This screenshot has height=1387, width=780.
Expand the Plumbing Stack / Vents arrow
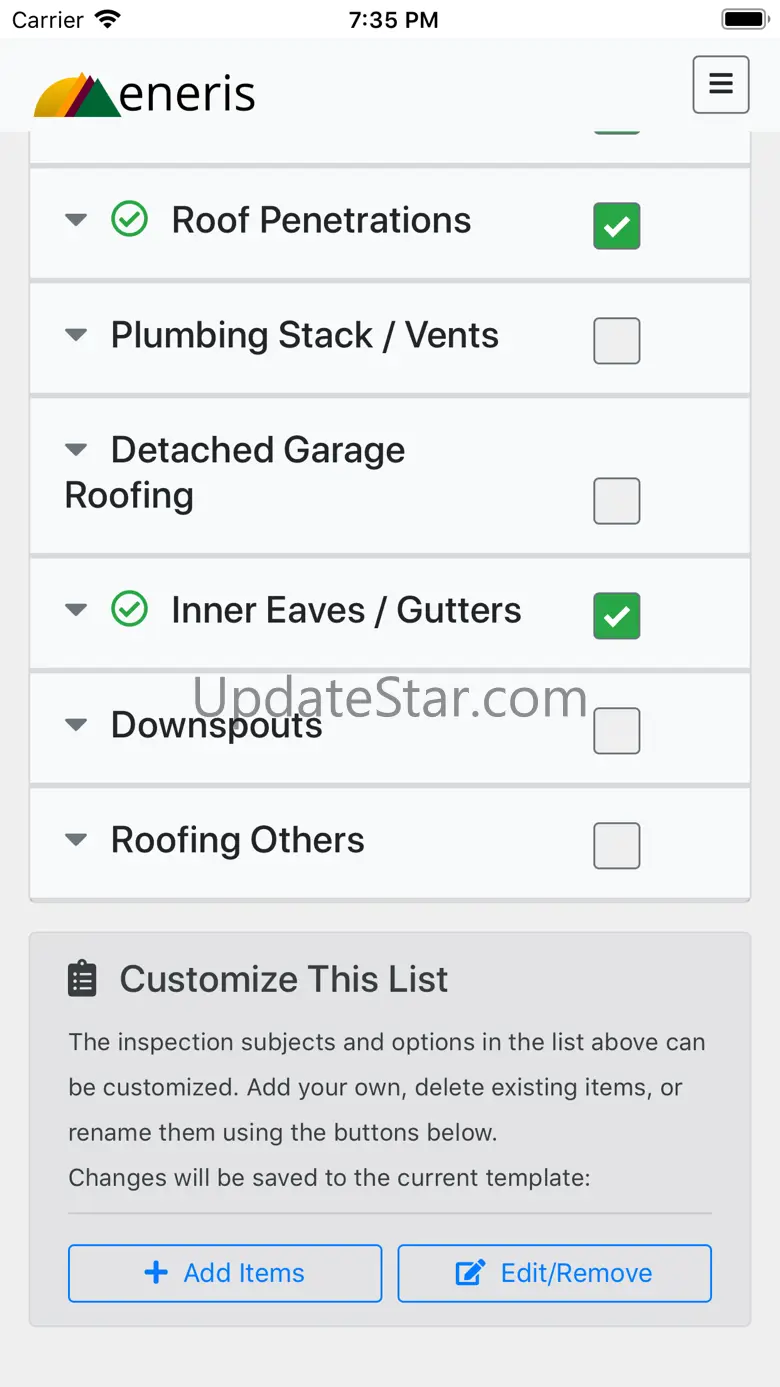point(76,335)
